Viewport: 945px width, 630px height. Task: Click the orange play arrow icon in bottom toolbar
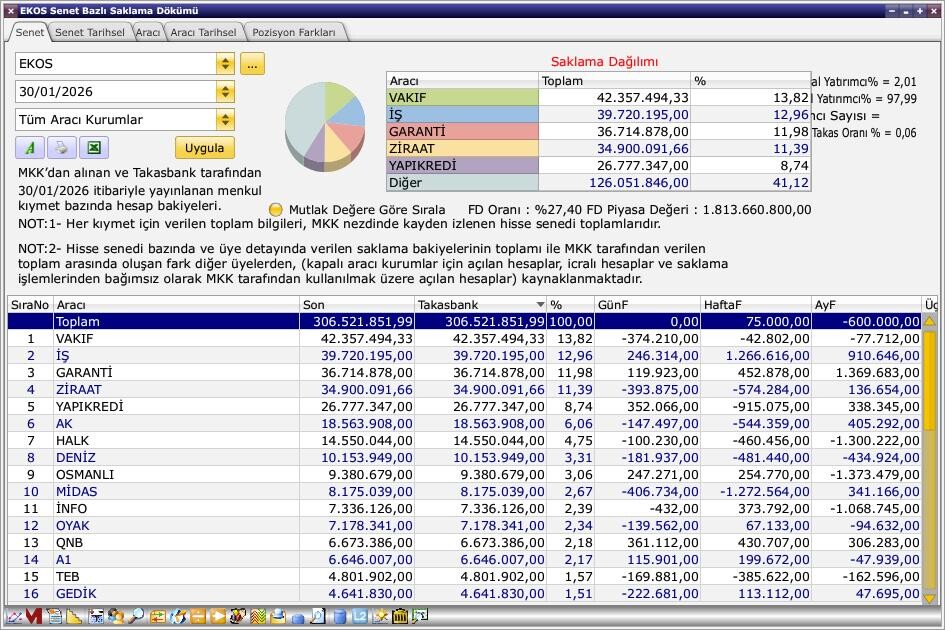pos(218,617)
